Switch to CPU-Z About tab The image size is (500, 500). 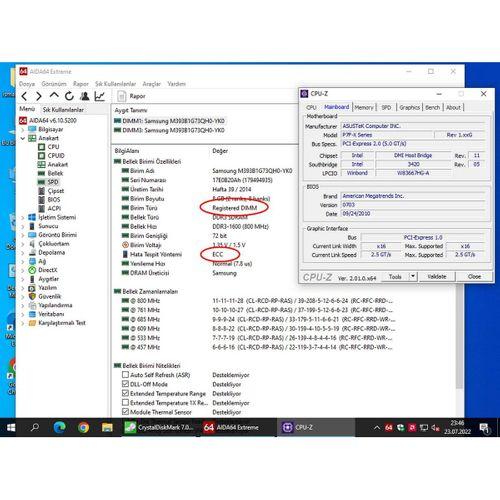coord(453,108)
